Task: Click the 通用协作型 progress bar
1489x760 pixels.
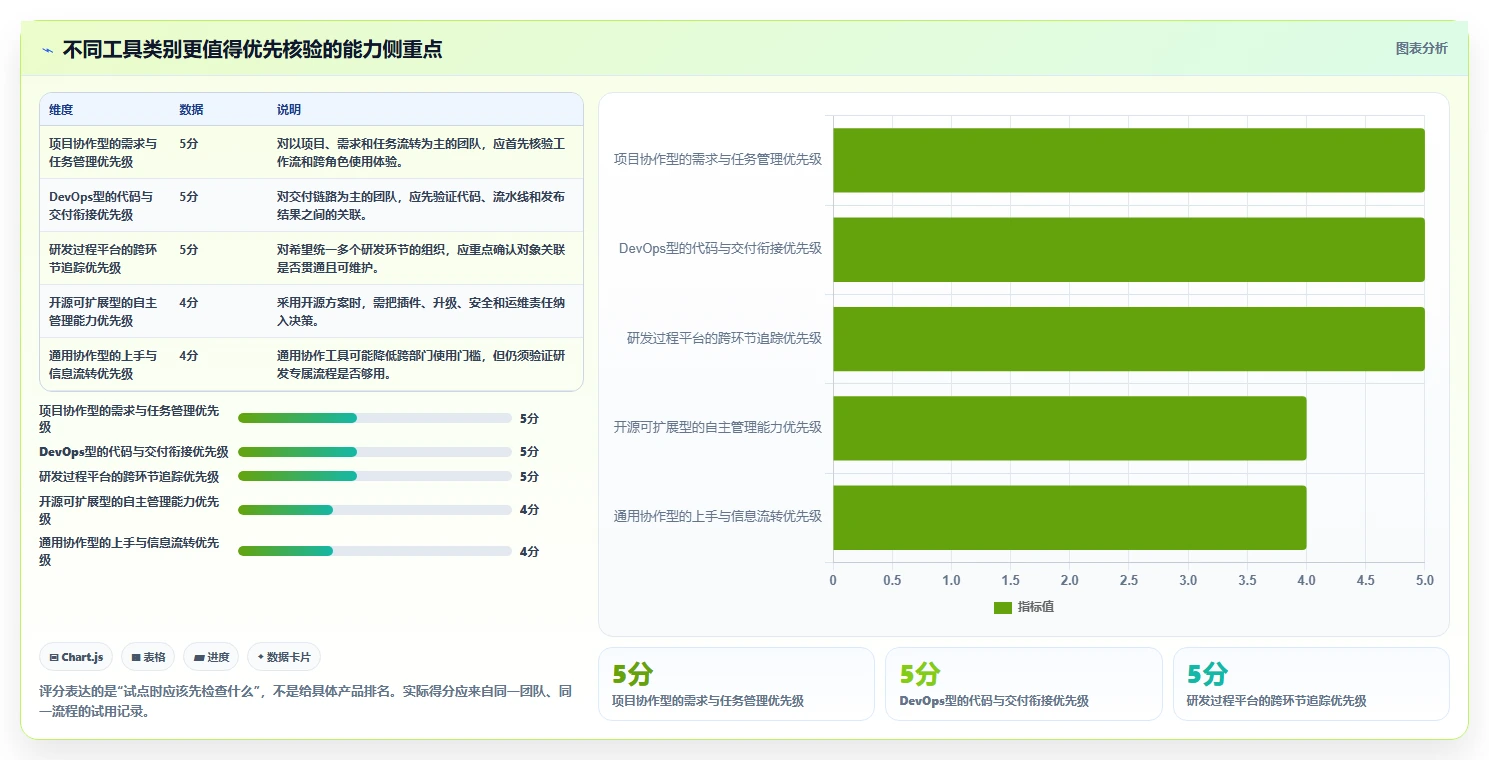Action: tap(375, 551)
